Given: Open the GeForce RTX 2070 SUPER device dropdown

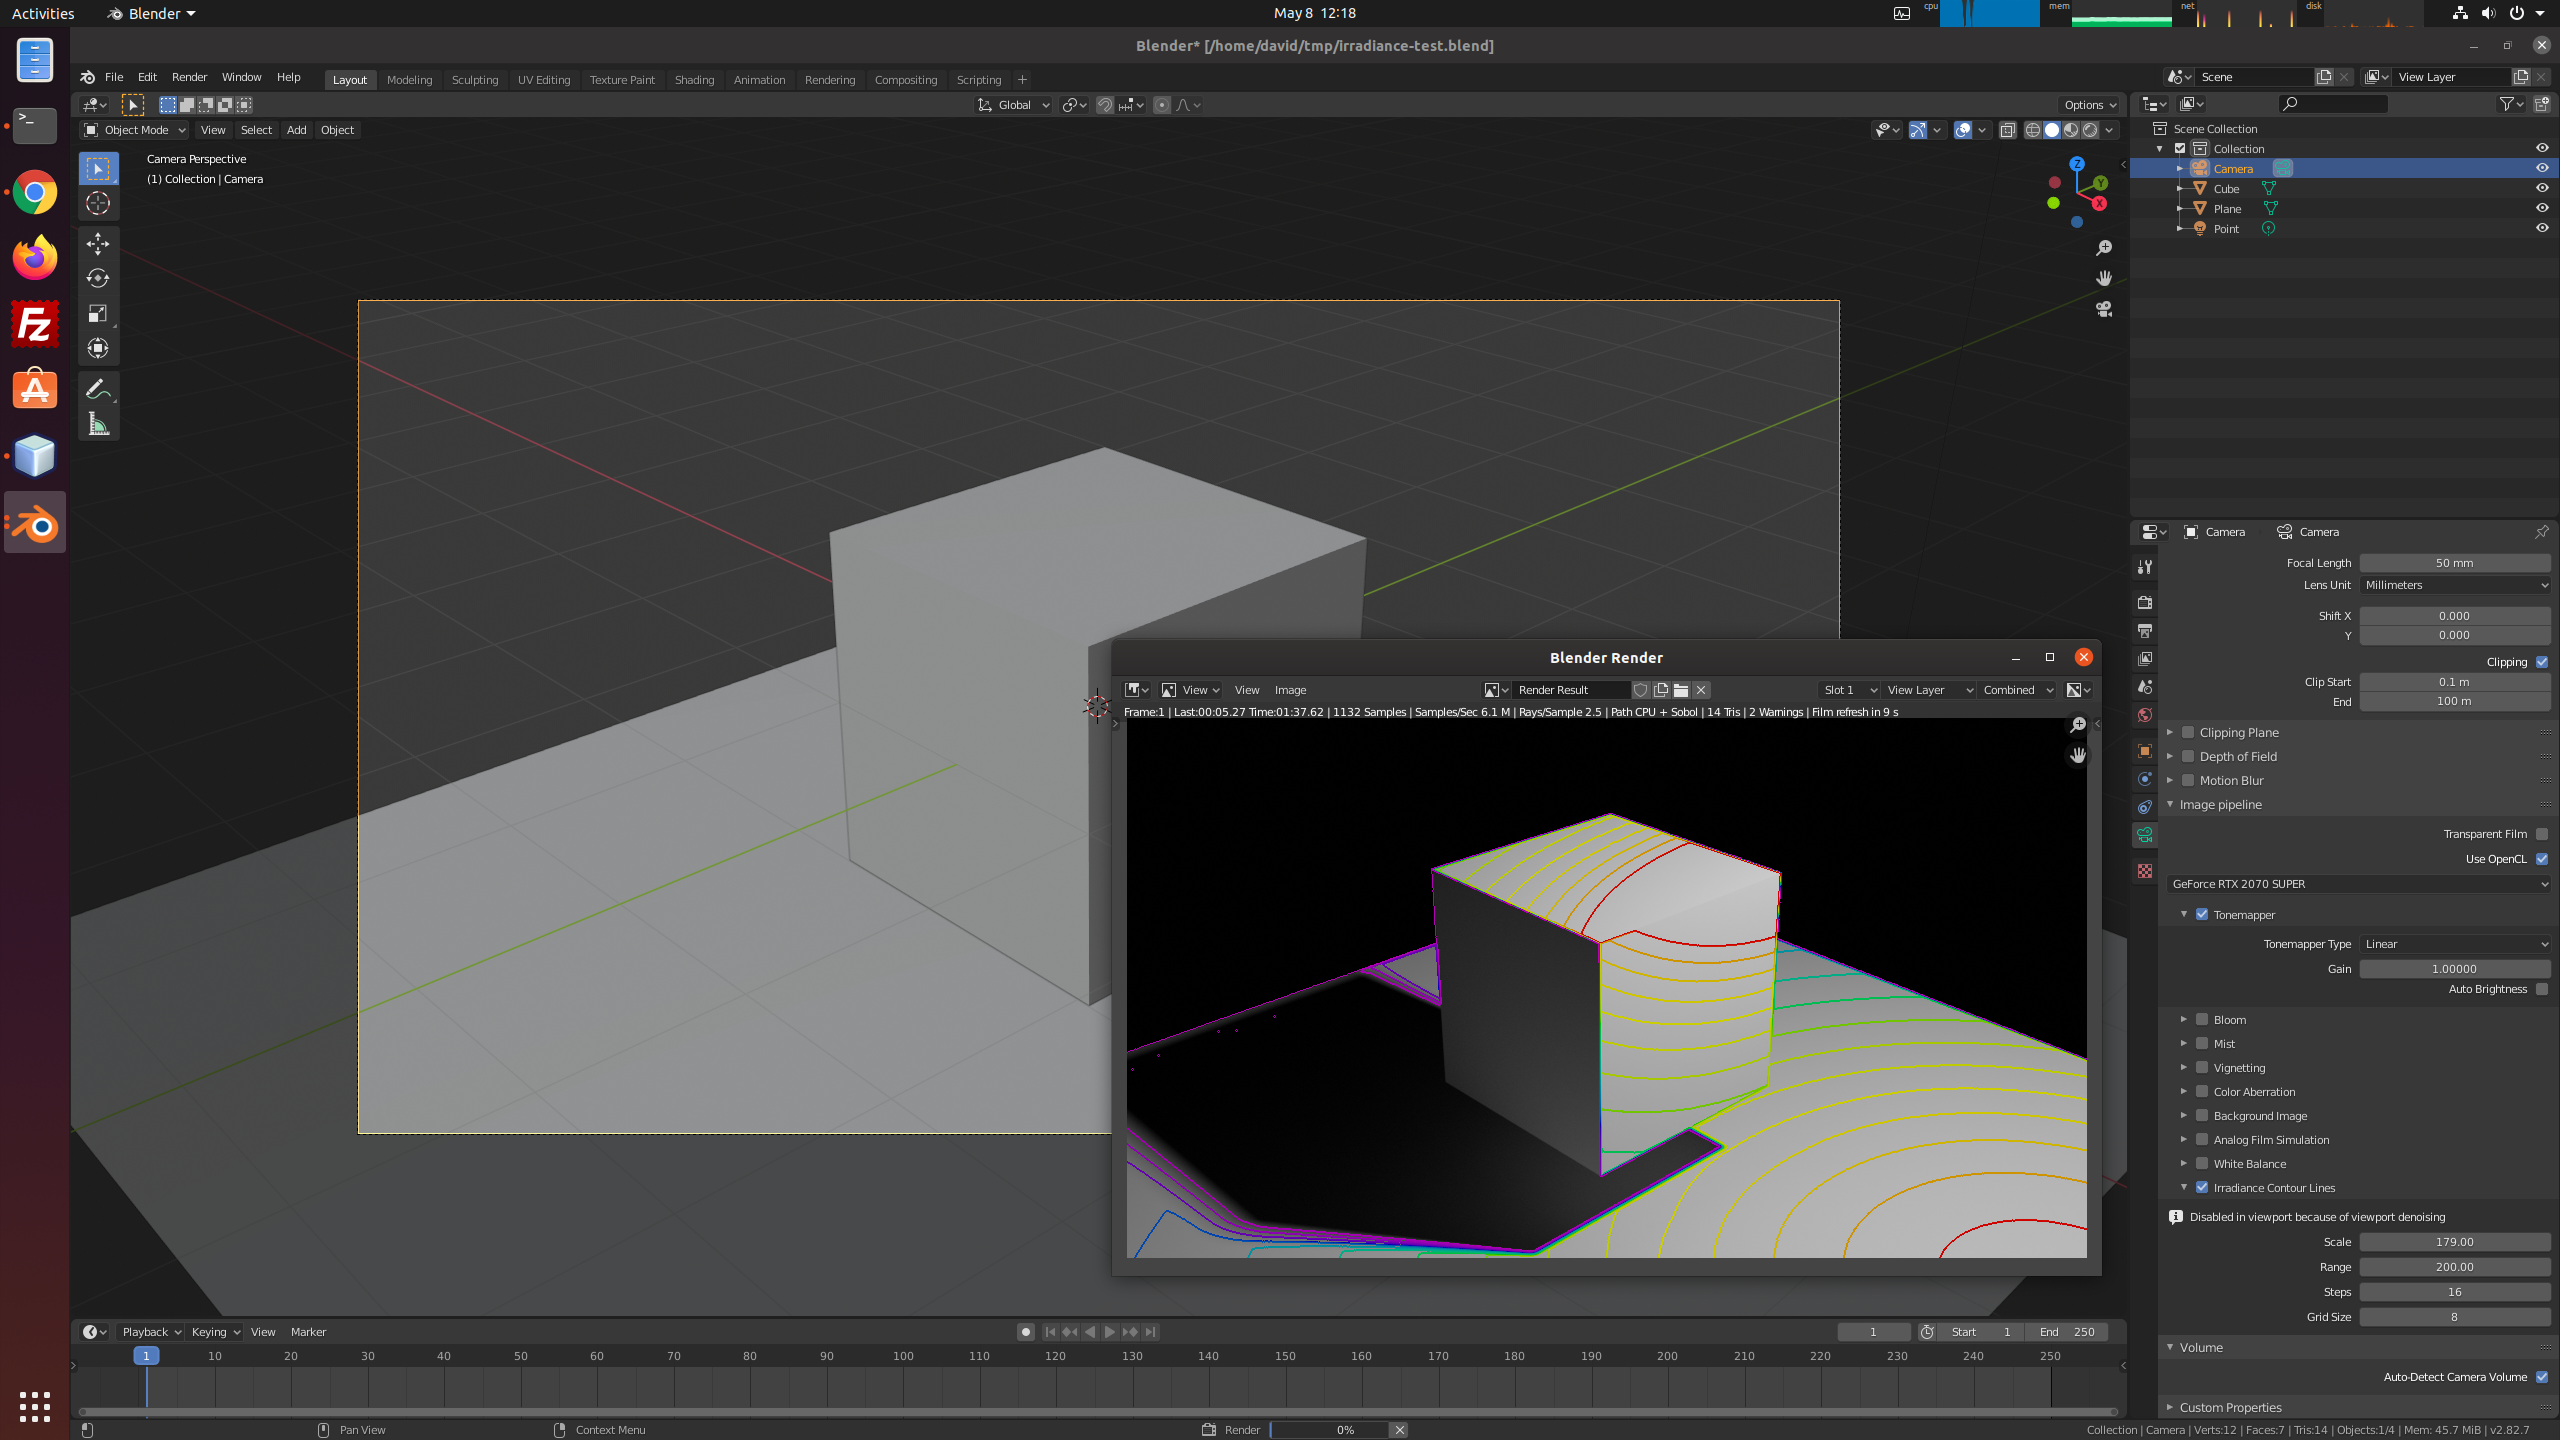Looking at the screenshot, I should pos(2358,884).
